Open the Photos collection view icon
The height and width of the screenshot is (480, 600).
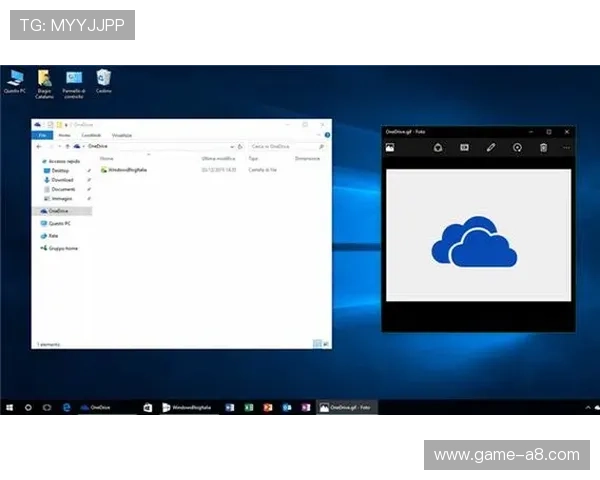point(390,148)
